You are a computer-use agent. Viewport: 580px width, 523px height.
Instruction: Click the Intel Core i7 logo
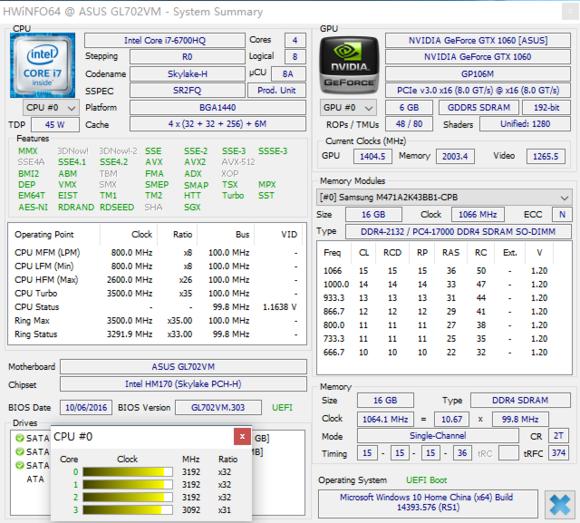click(42, 65)
